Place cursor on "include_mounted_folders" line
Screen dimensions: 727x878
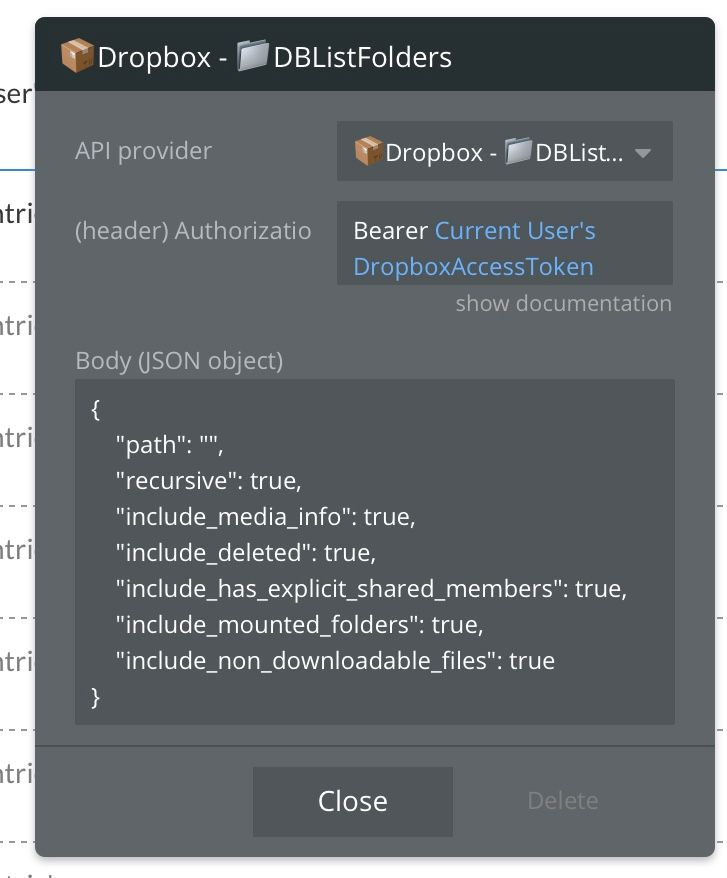(299, 625)
